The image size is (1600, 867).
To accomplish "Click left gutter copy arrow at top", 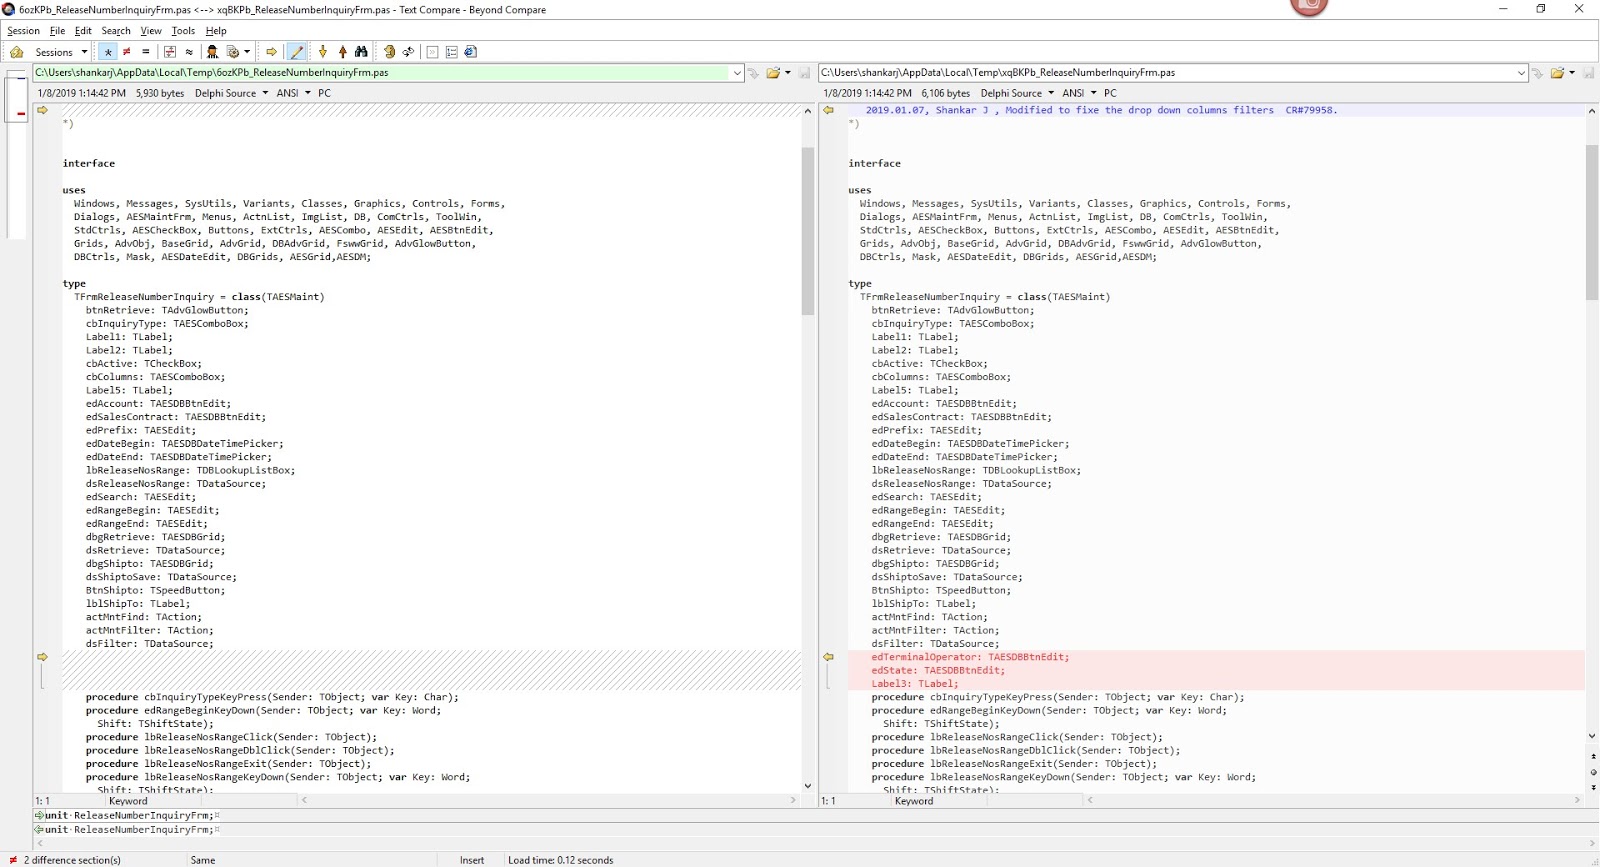I will click(42, 110).
